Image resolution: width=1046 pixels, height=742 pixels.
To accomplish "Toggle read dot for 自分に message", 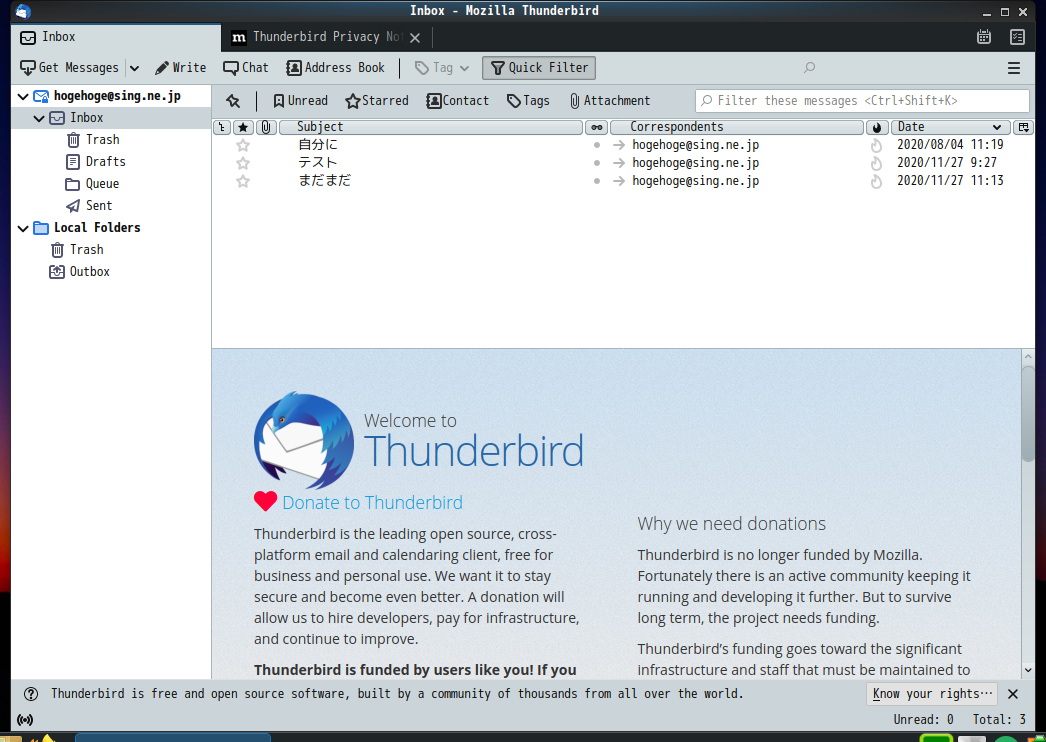I will pos(596,145).
